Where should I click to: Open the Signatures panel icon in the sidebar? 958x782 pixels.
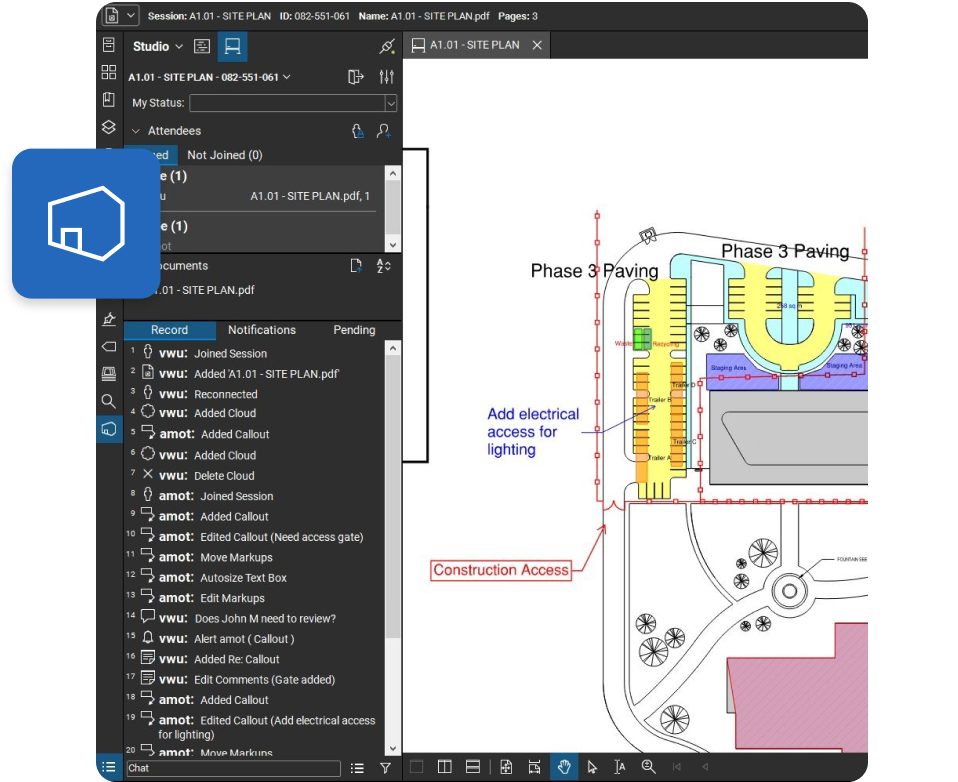[109, 319]
